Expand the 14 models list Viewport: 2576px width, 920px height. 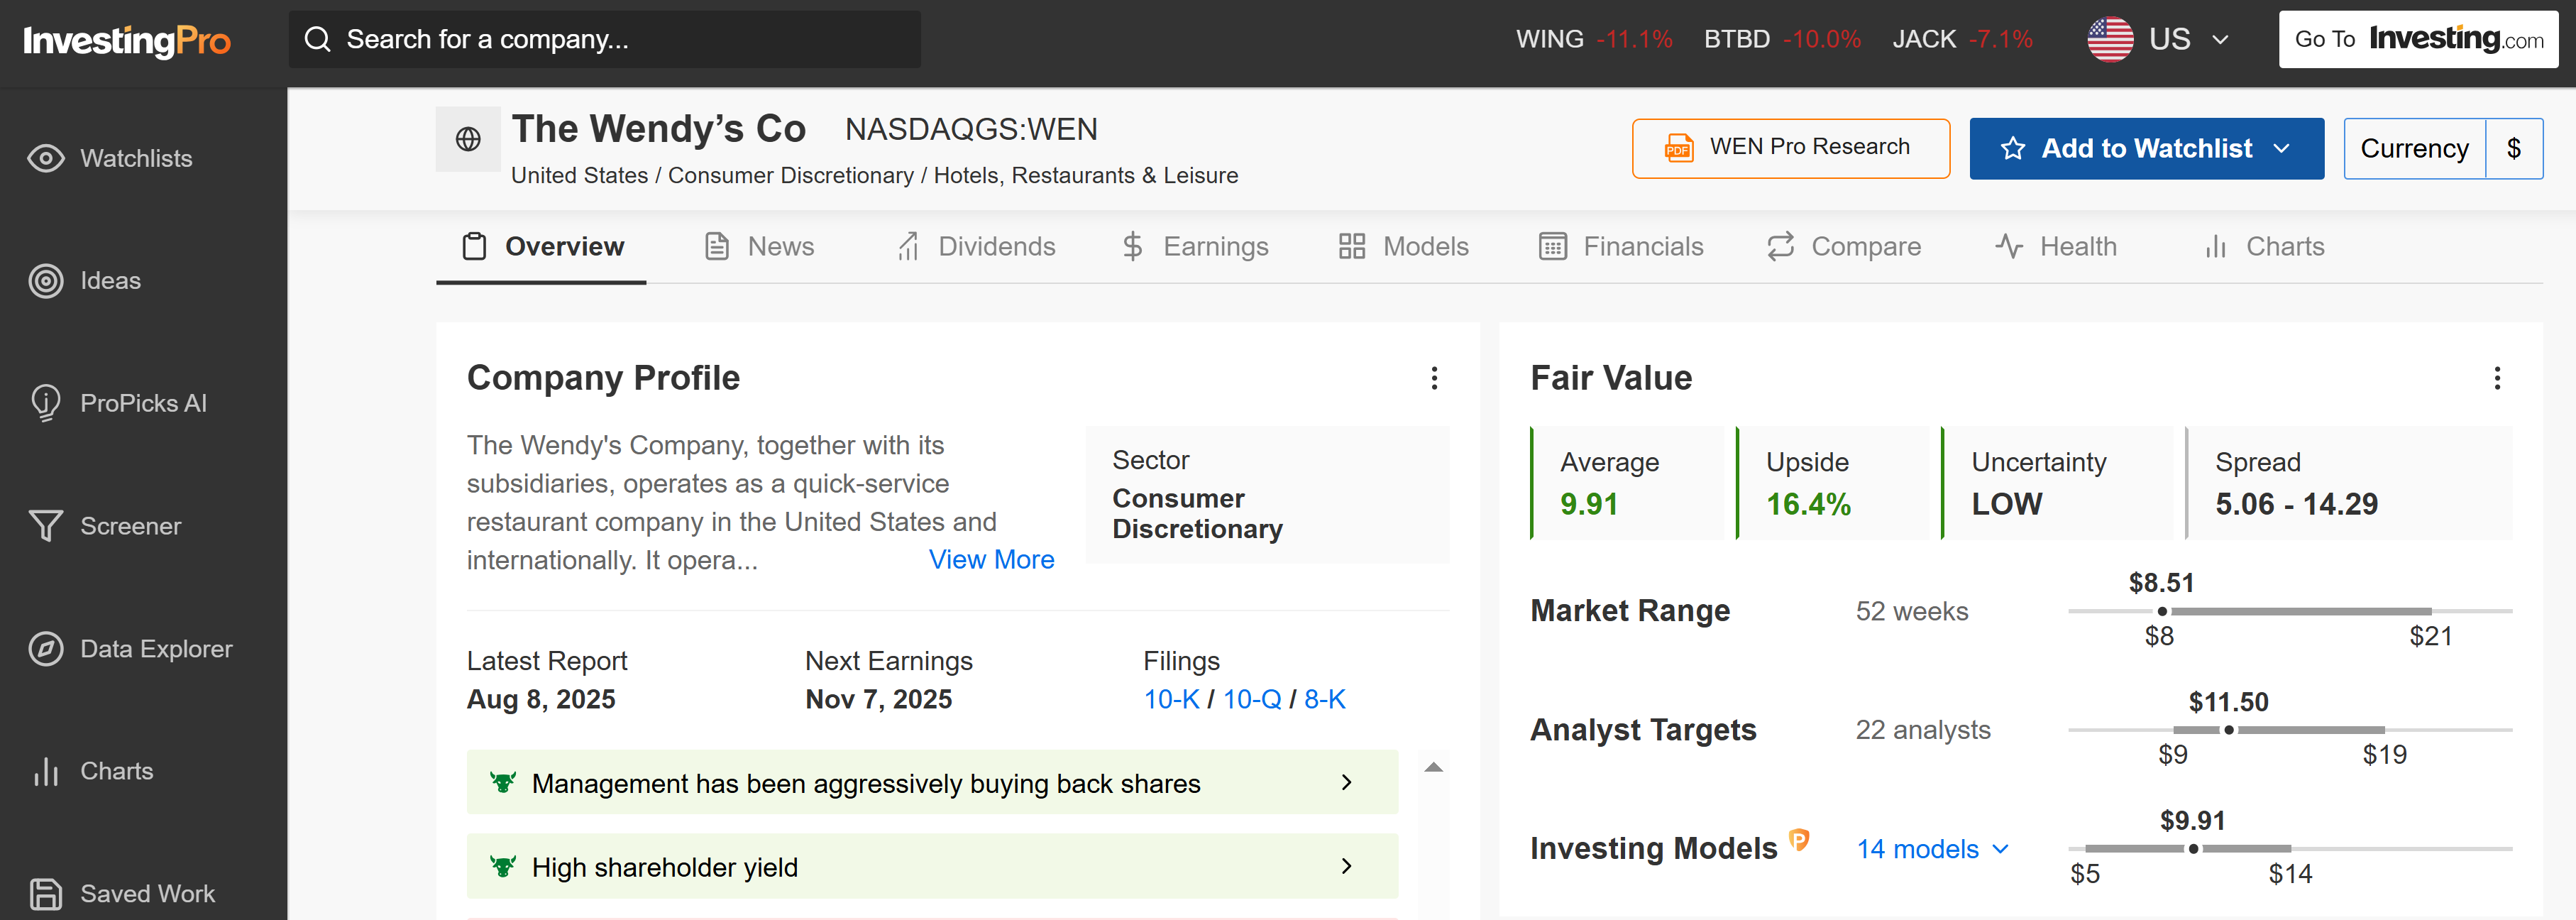pyautogui.click(x=1932, y=849)
